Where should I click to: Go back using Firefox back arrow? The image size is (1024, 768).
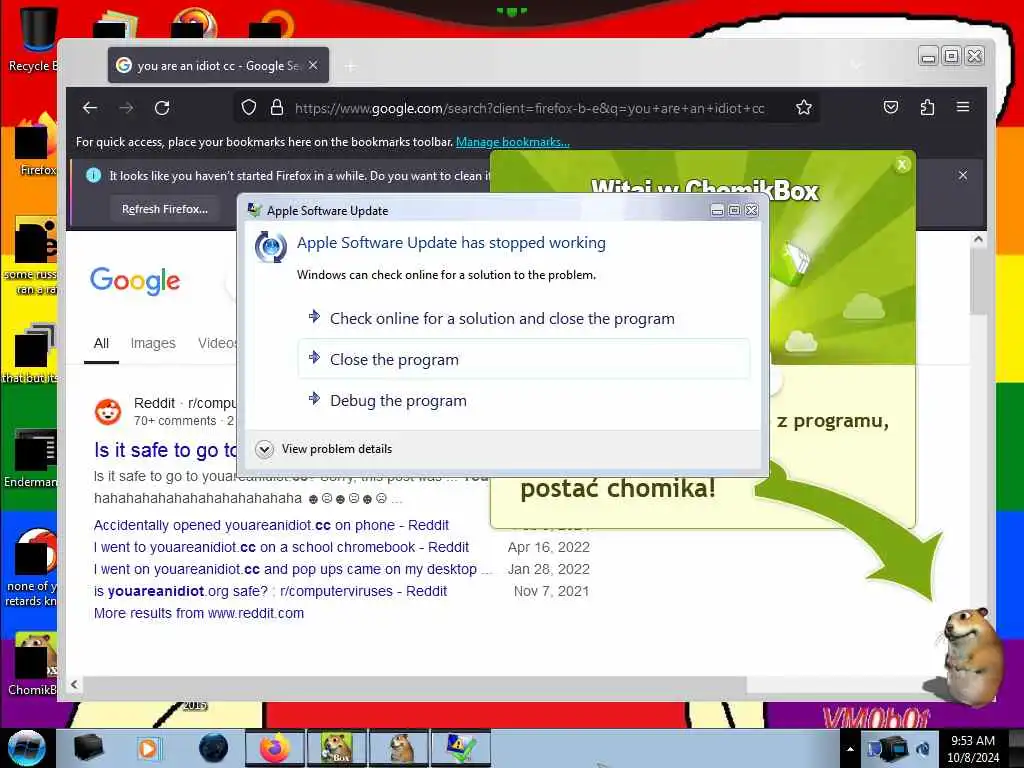click(x=90, y=108)
